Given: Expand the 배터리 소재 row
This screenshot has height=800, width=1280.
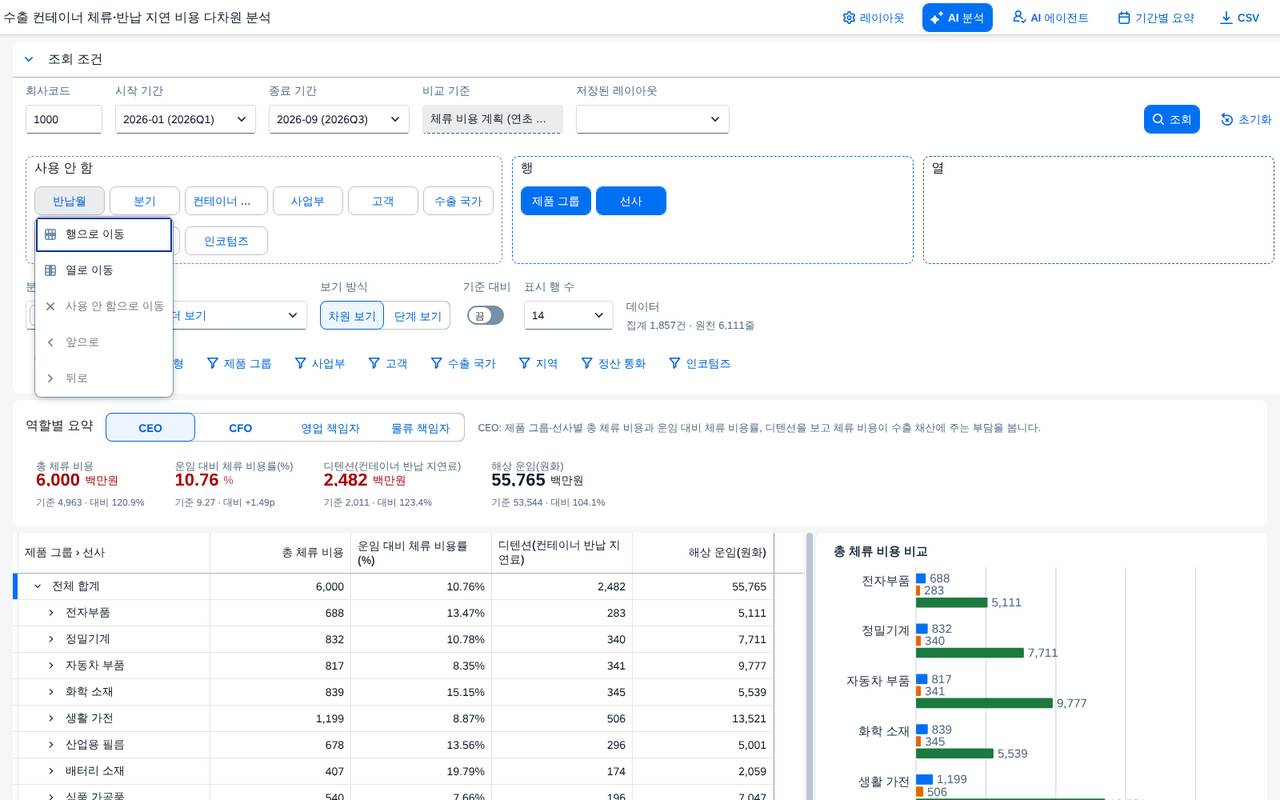Looking at the screenshot, I should click(x=52, y=771).
